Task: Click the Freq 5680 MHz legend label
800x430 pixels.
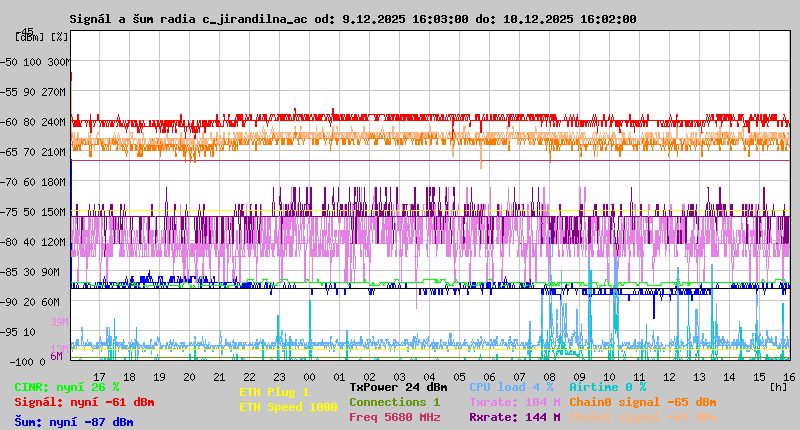Action: [x=394, y=417]
